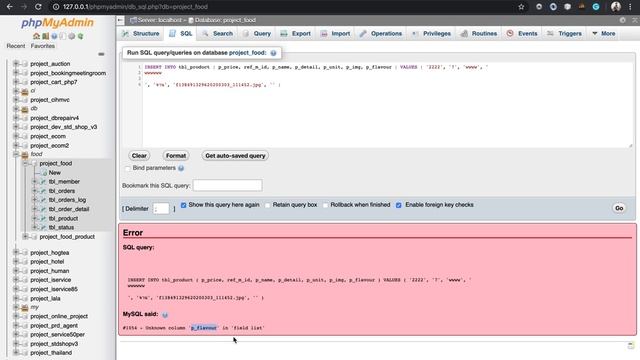Switch to the Structure tab
The height and width of the screenshot is (360, 640).
141,33
